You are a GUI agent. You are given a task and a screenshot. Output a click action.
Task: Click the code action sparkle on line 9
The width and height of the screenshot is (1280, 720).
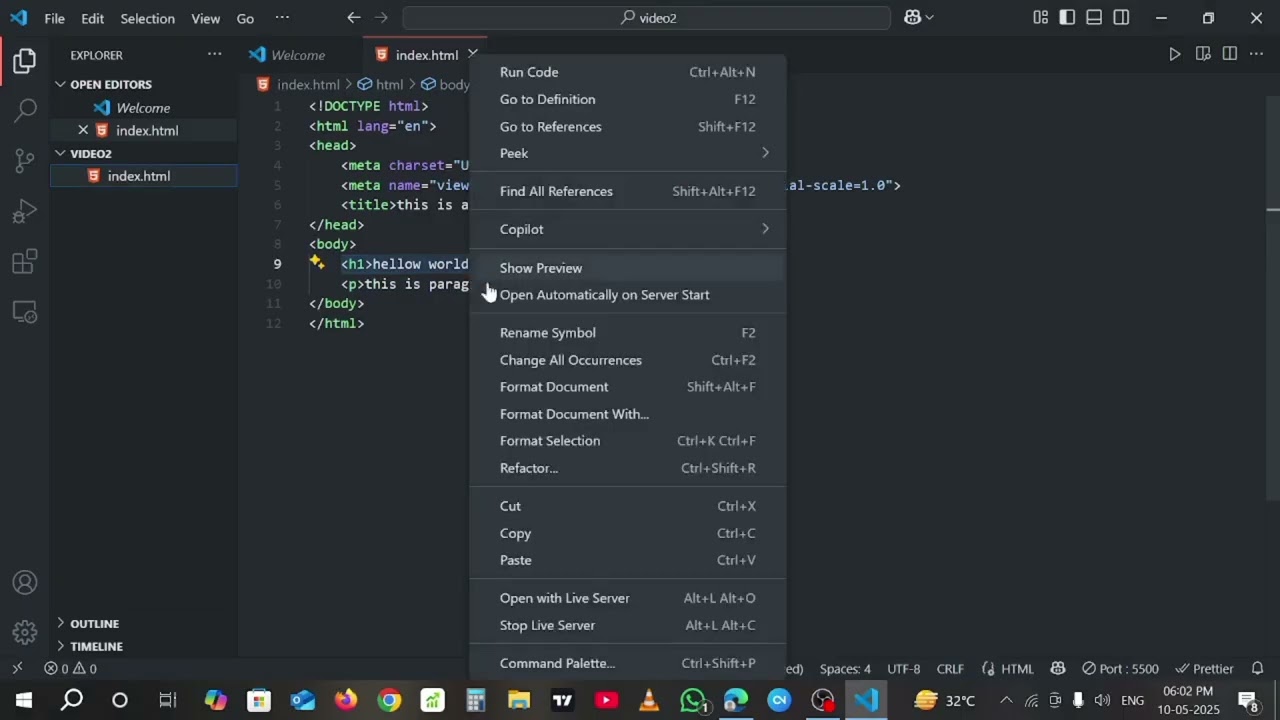coord(316,263)
